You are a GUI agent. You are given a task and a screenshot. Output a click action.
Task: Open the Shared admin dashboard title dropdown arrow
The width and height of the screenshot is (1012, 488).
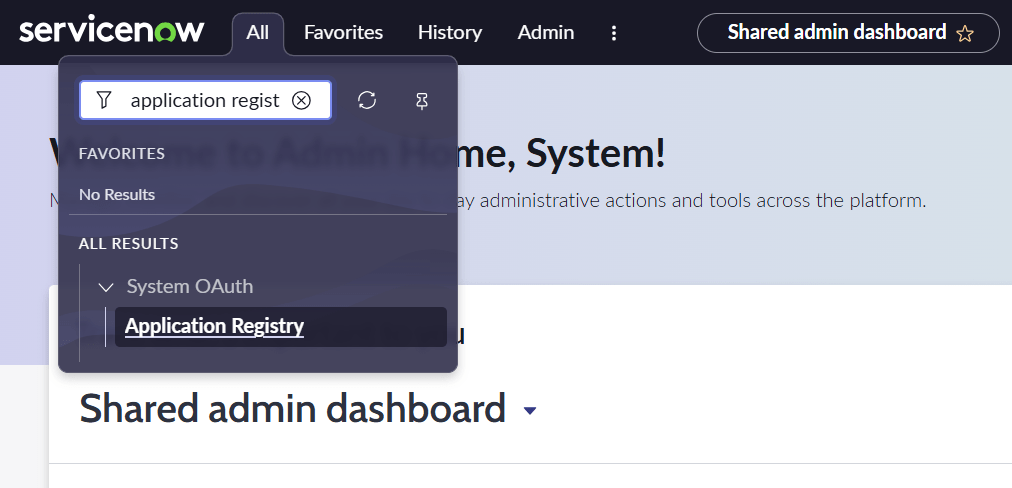coord(530,411)
